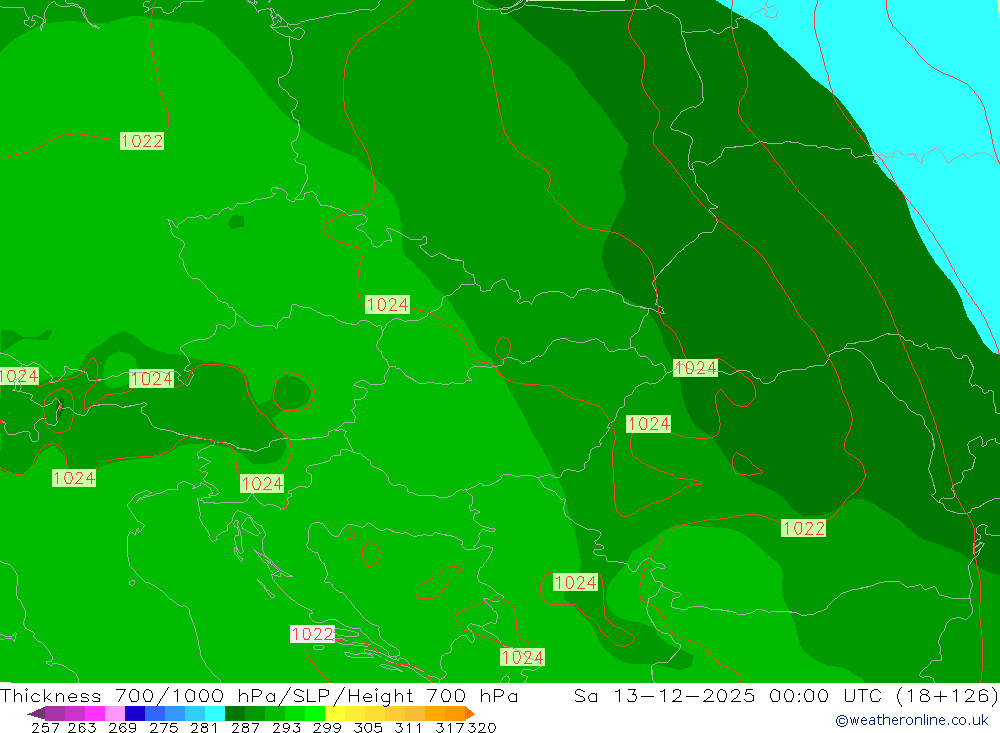This screenshot has height=733, width=1000.
Task: Click the legend value 257
Action: [45, 728]
